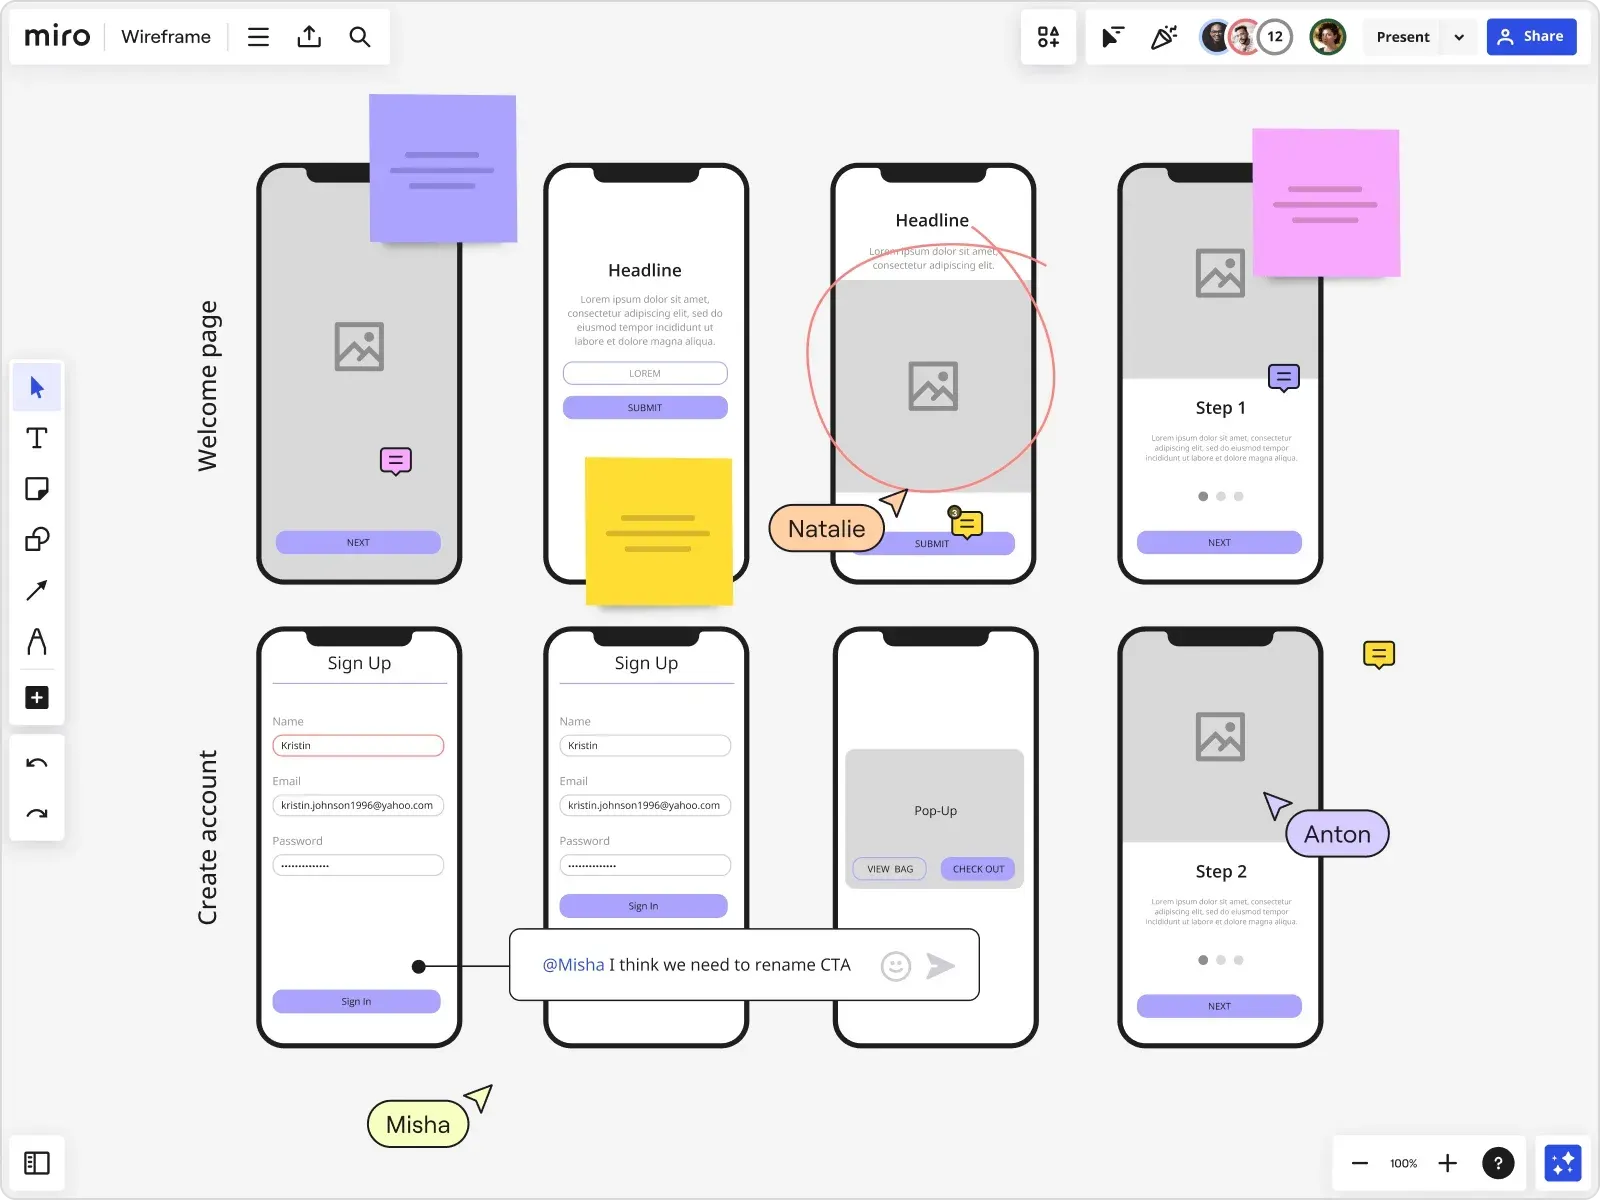Click the Share button
The width and height of the screenshot is (1600, 1200).
click(1531, 36)
